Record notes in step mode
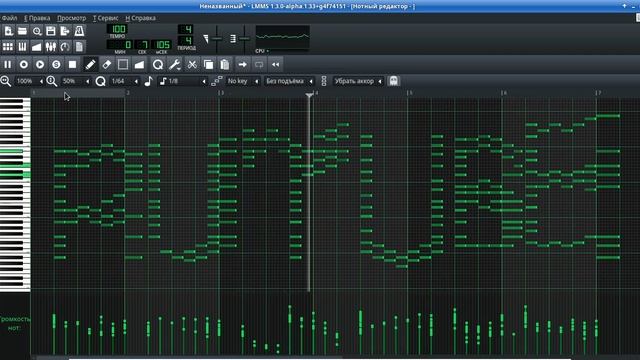The image size is (640, 360). (56, 64)
